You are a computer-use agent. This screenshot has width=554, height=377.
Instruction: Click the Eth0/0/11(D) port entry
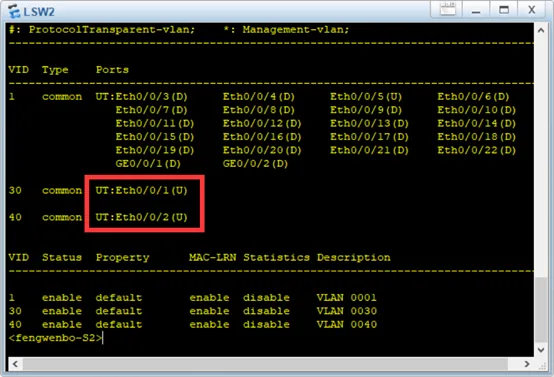(155, 123)
